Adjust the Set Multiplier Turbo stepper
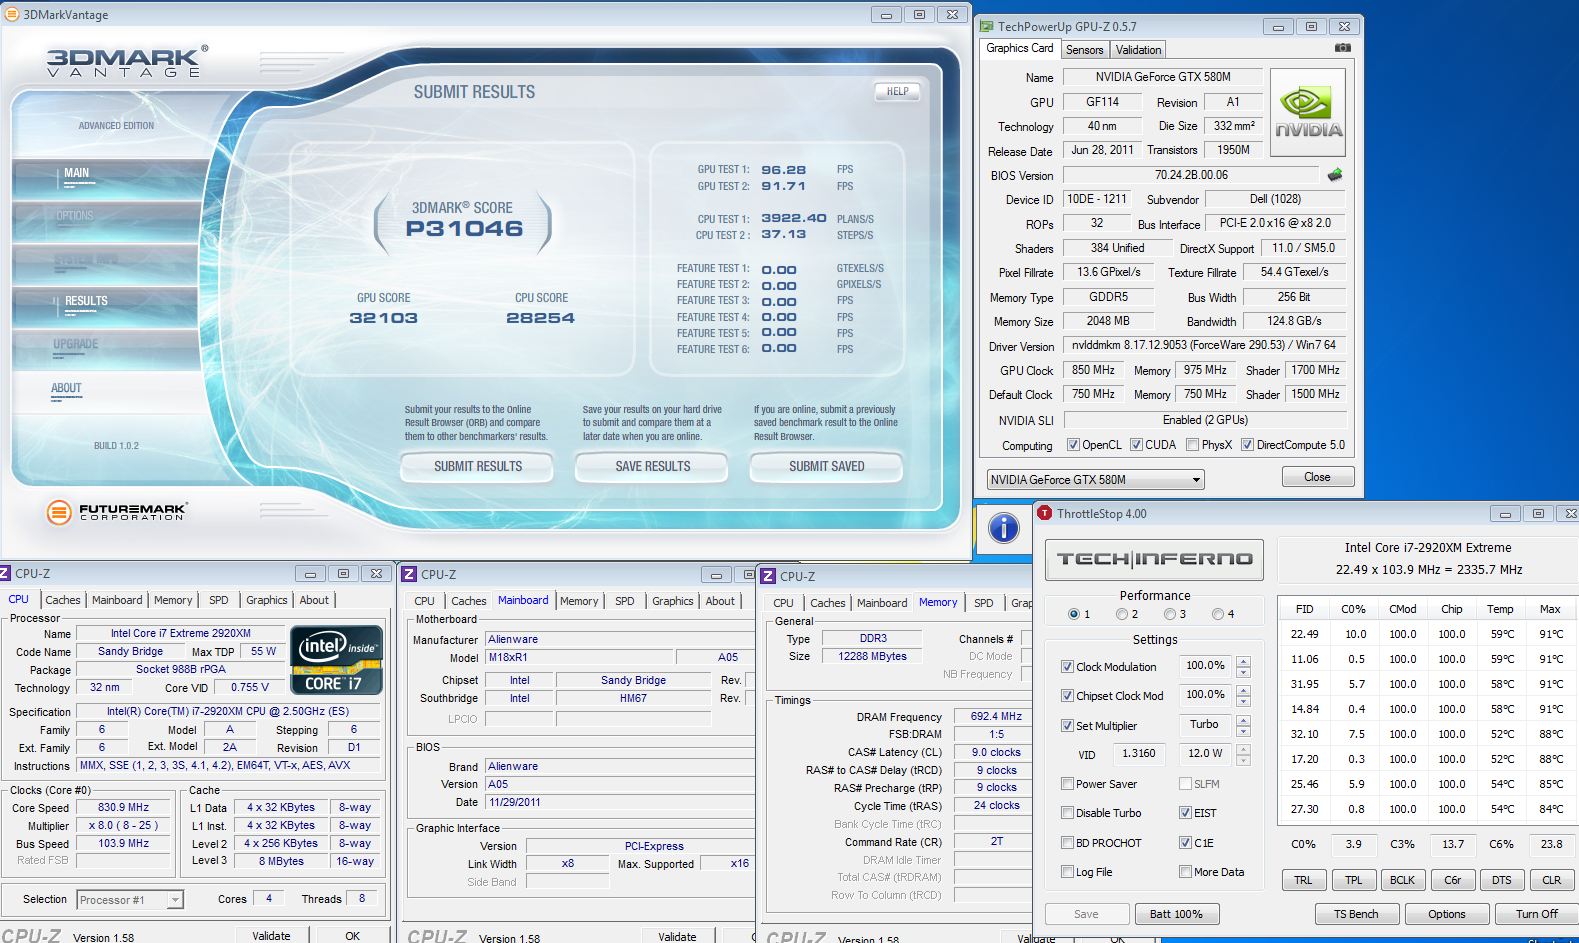This screenshot has width=1579, height=943. click(1243, 725)
